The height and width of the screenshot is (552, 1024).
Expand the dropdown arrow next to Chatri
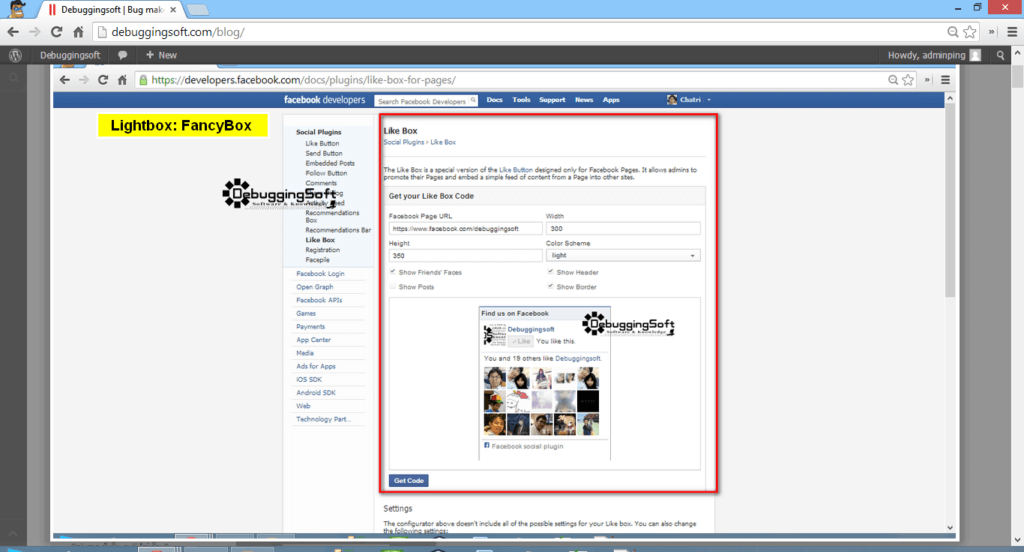(x=709, y=100)
